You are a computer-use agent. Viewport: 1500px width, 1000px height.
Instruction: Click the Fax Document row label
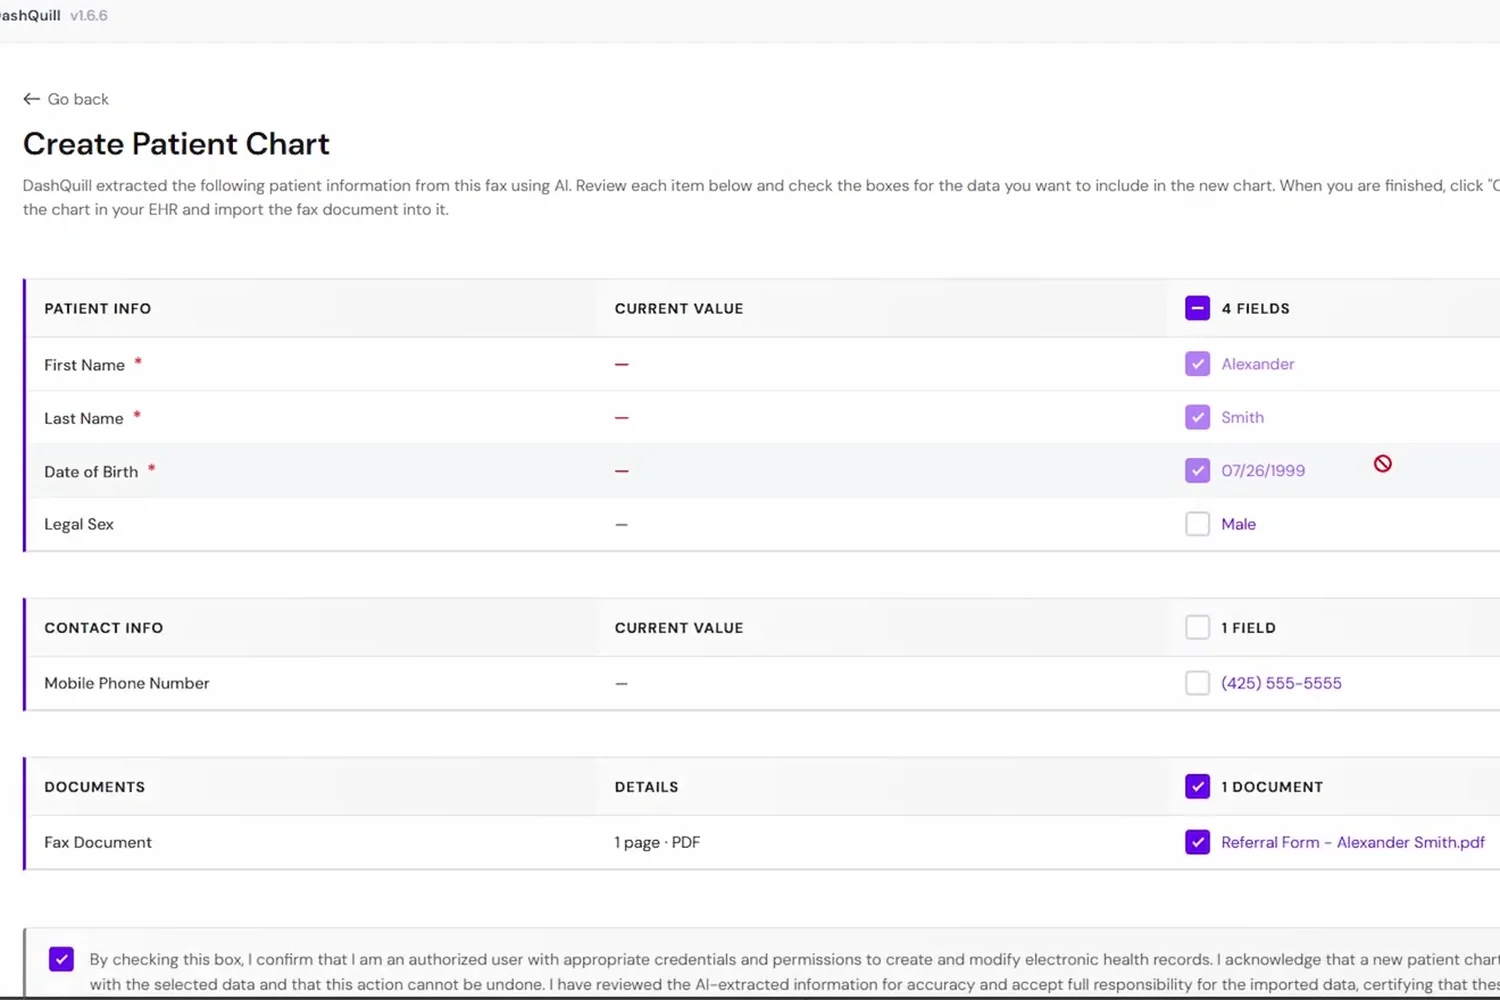point(98,842)
